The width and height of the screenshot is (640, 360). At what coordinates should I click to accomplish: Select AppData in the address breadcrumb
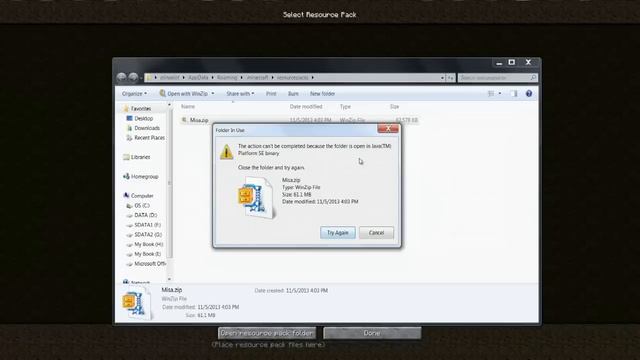[x=198, y=77]
